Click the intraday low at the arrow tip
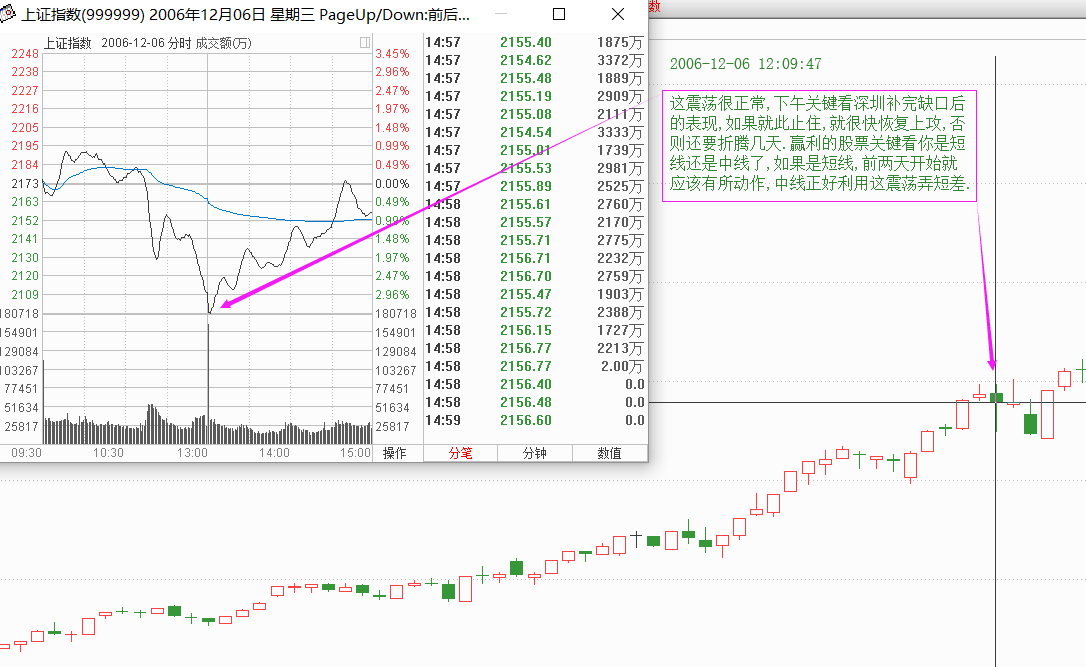 [209, 311]
